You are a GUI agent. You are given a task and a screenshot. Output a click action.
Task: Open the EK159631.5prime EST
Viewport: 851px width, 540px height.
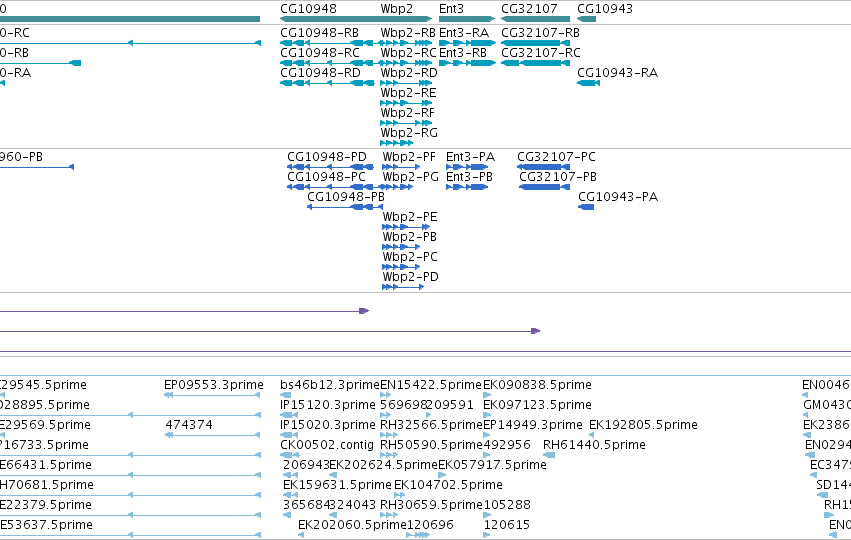tap(337, 485)
